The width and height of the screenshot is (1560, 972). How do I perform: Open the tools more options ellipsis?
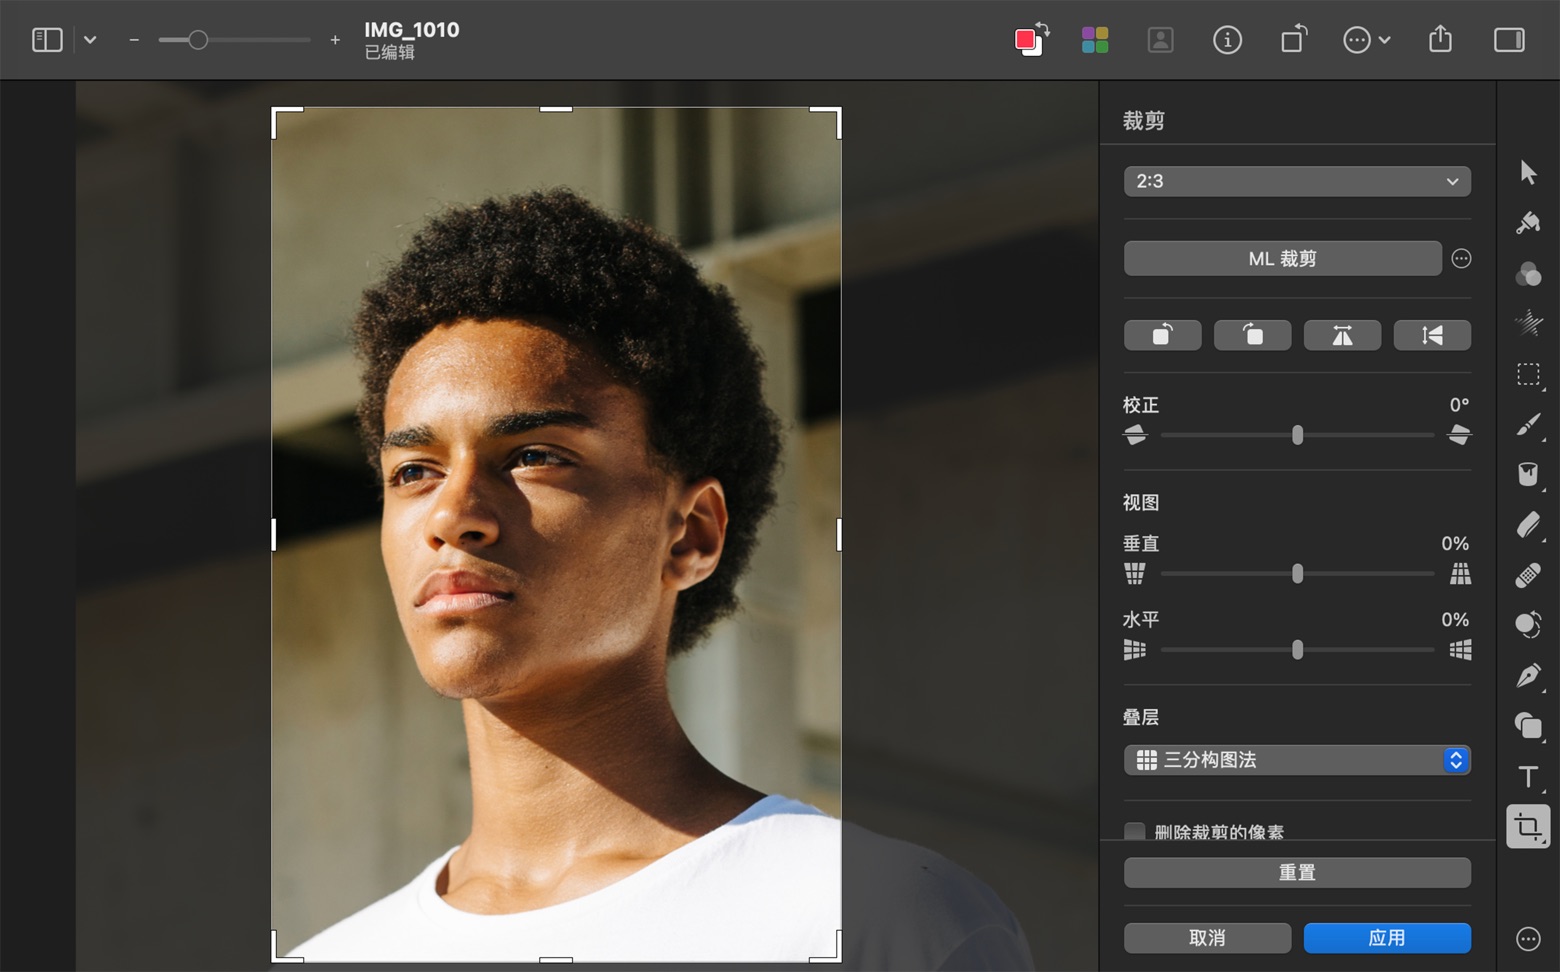point(1528,939)
